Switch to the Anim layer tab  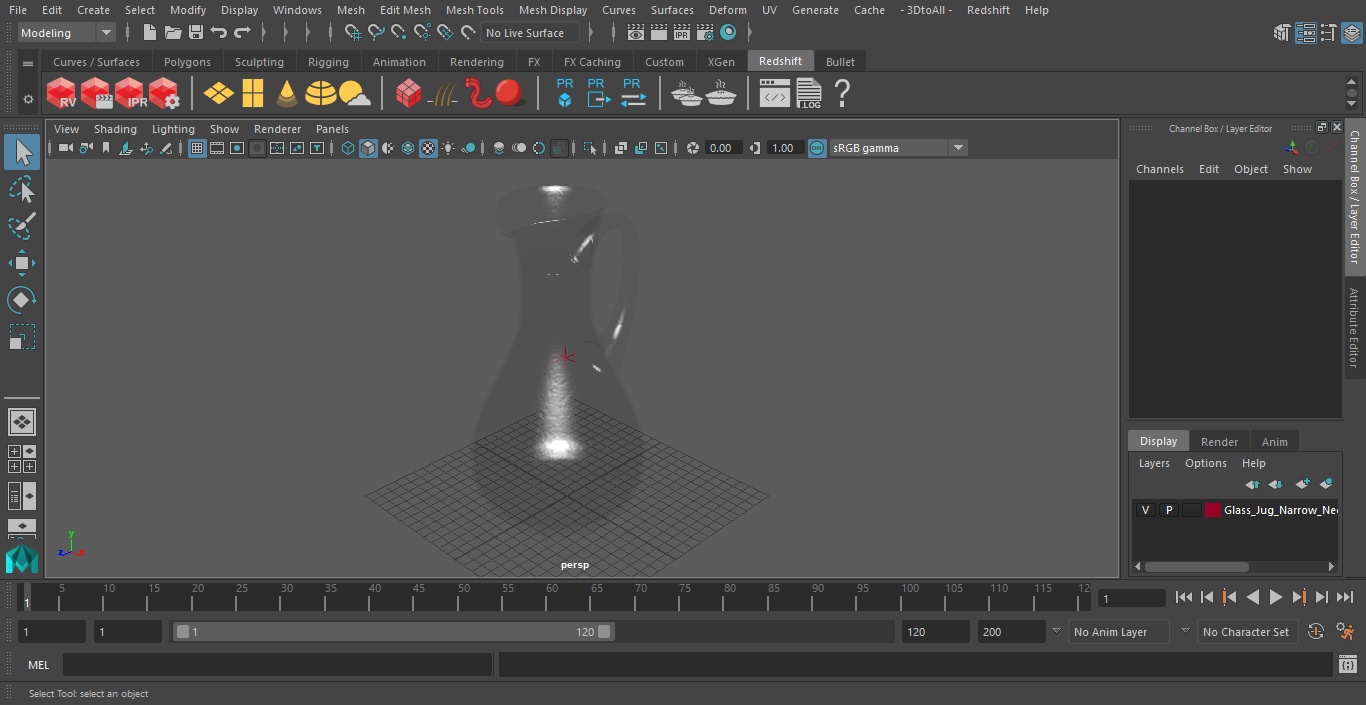coord(1274,442)
